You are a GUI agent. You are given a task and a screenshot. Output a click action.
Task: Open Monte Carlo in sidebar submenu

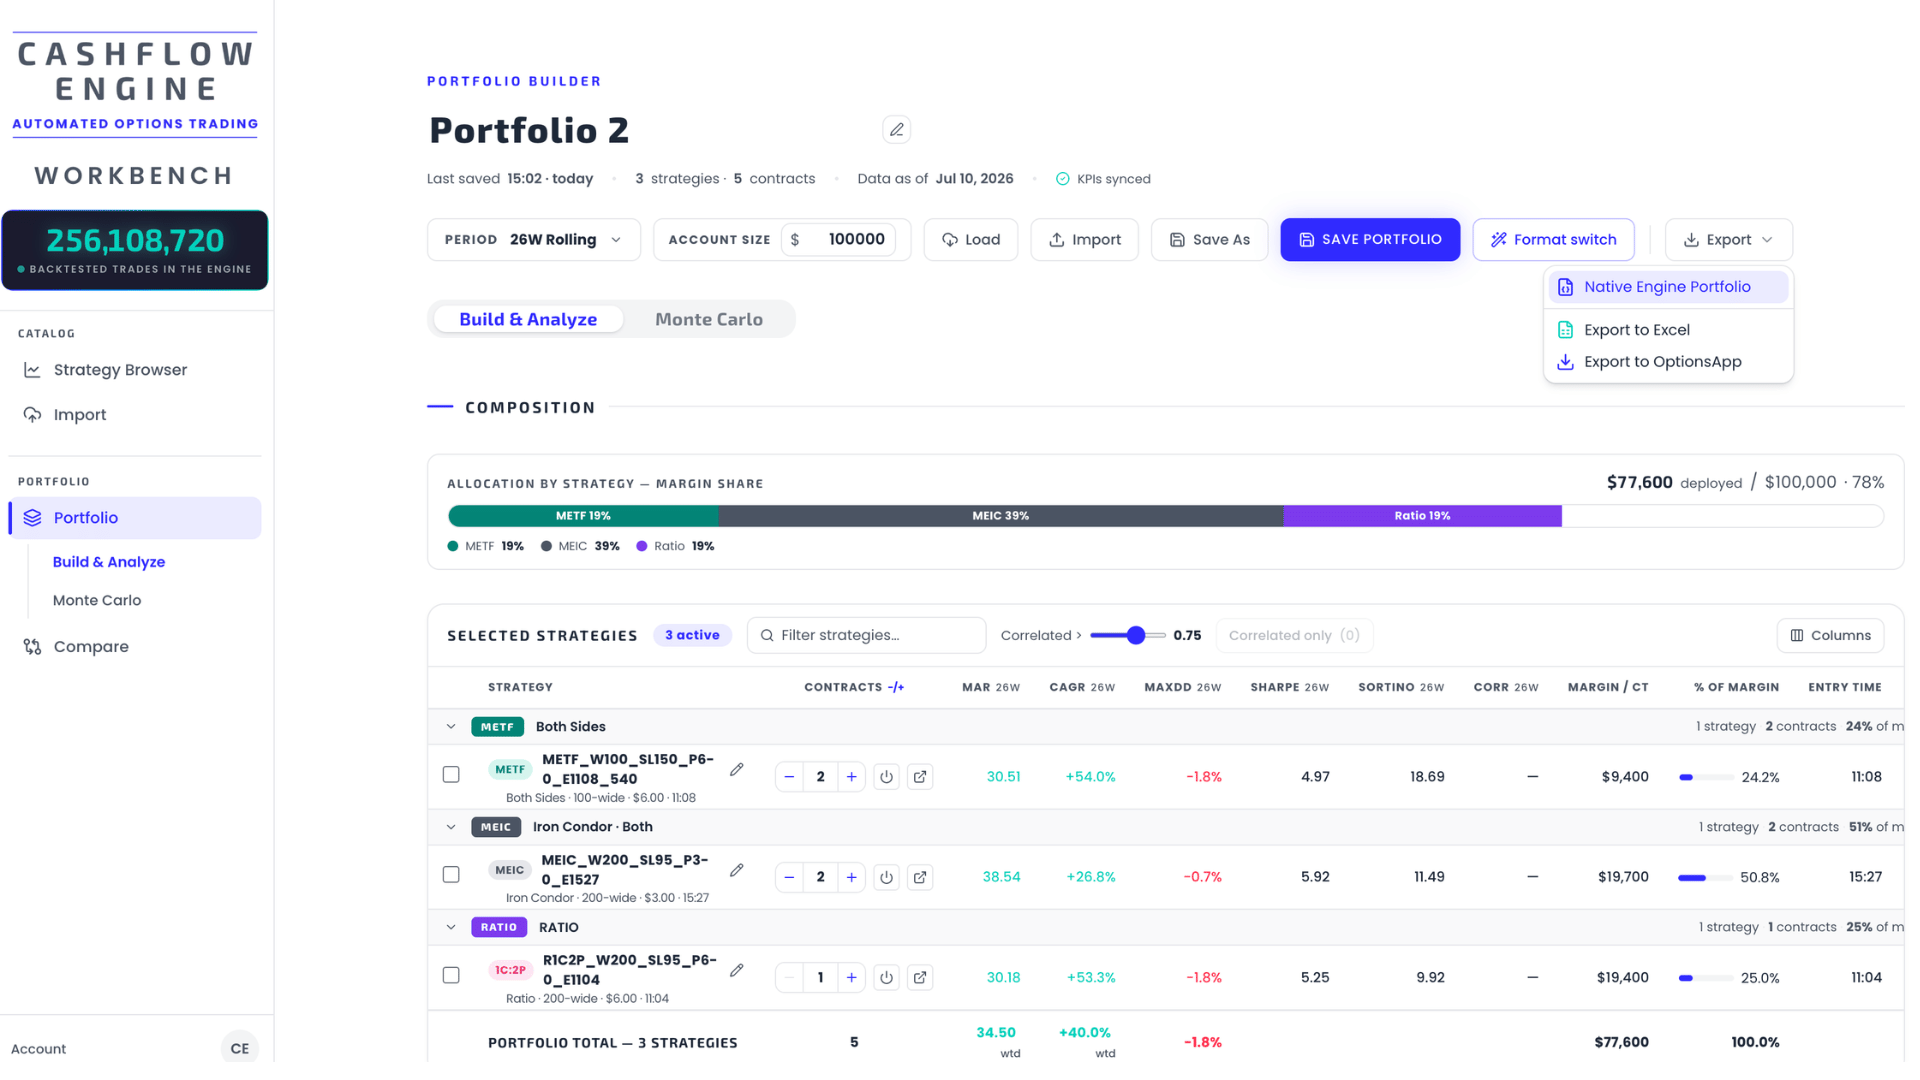point(97,600)
